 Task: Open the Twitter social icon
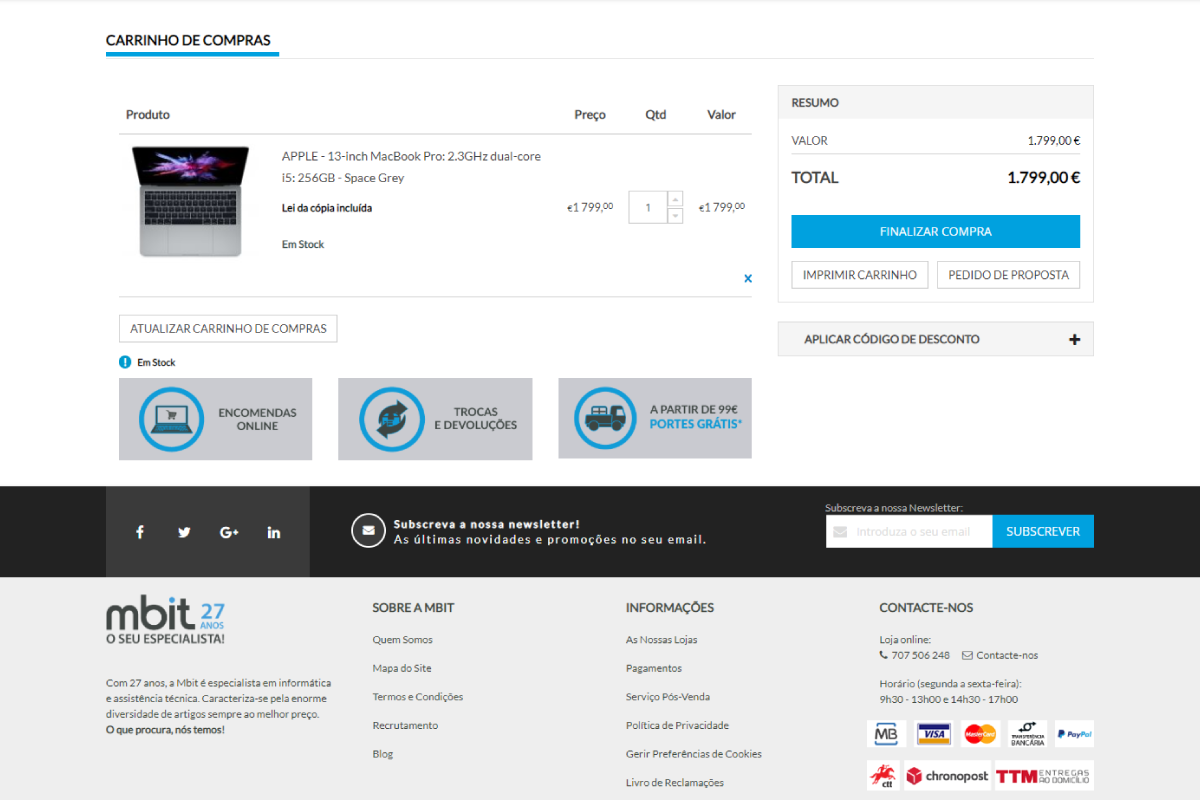(184, 532)
